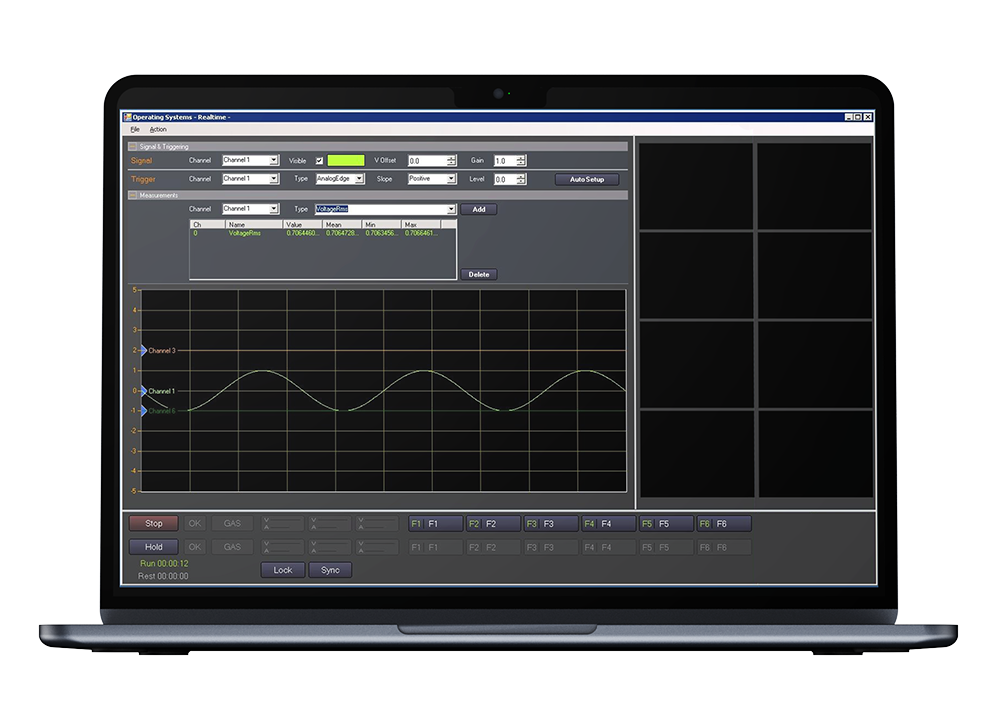Click the GAS button beside Hold
This screenshot has height=704, width=1000.
coord(232,547)
